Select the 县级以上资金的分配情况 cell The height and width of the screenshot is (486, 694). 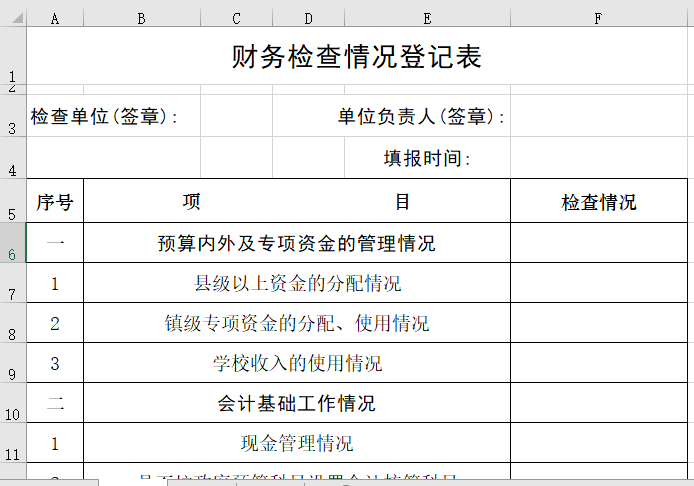297,283
